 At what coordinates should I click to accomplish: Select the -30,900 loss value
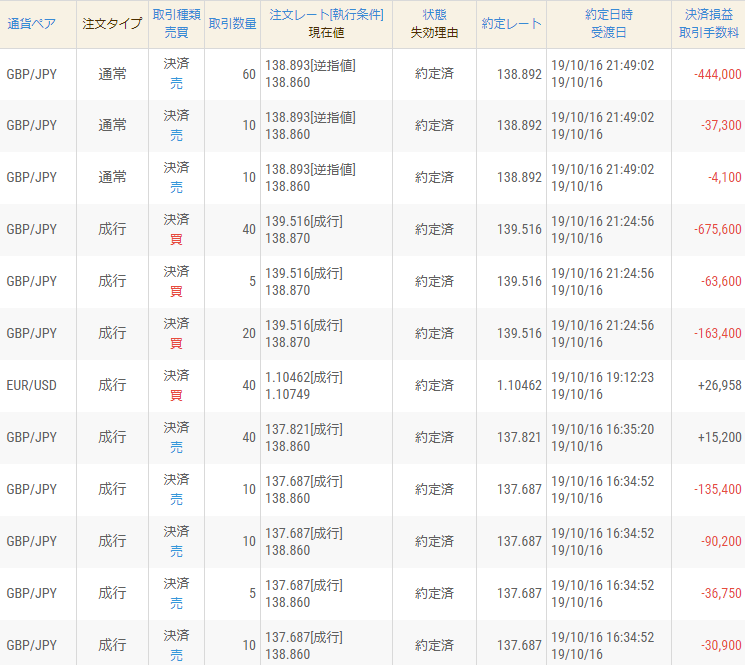click(x=721, y=646)
